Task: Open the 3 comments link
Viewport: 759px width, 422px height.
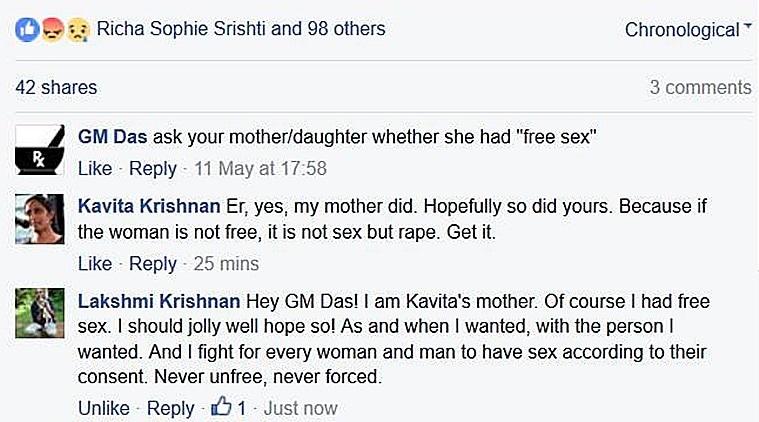Action: [x=700, y=88]
